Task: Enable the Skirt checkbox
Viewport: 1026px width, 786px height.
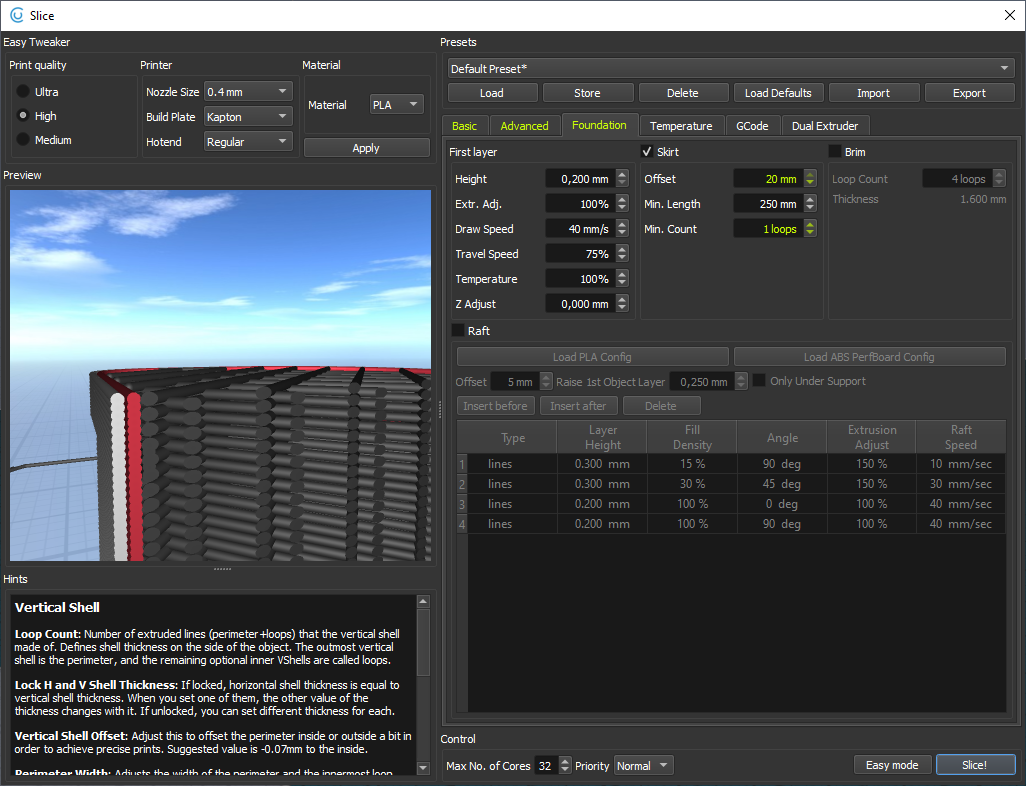Action: pos(647,152)
